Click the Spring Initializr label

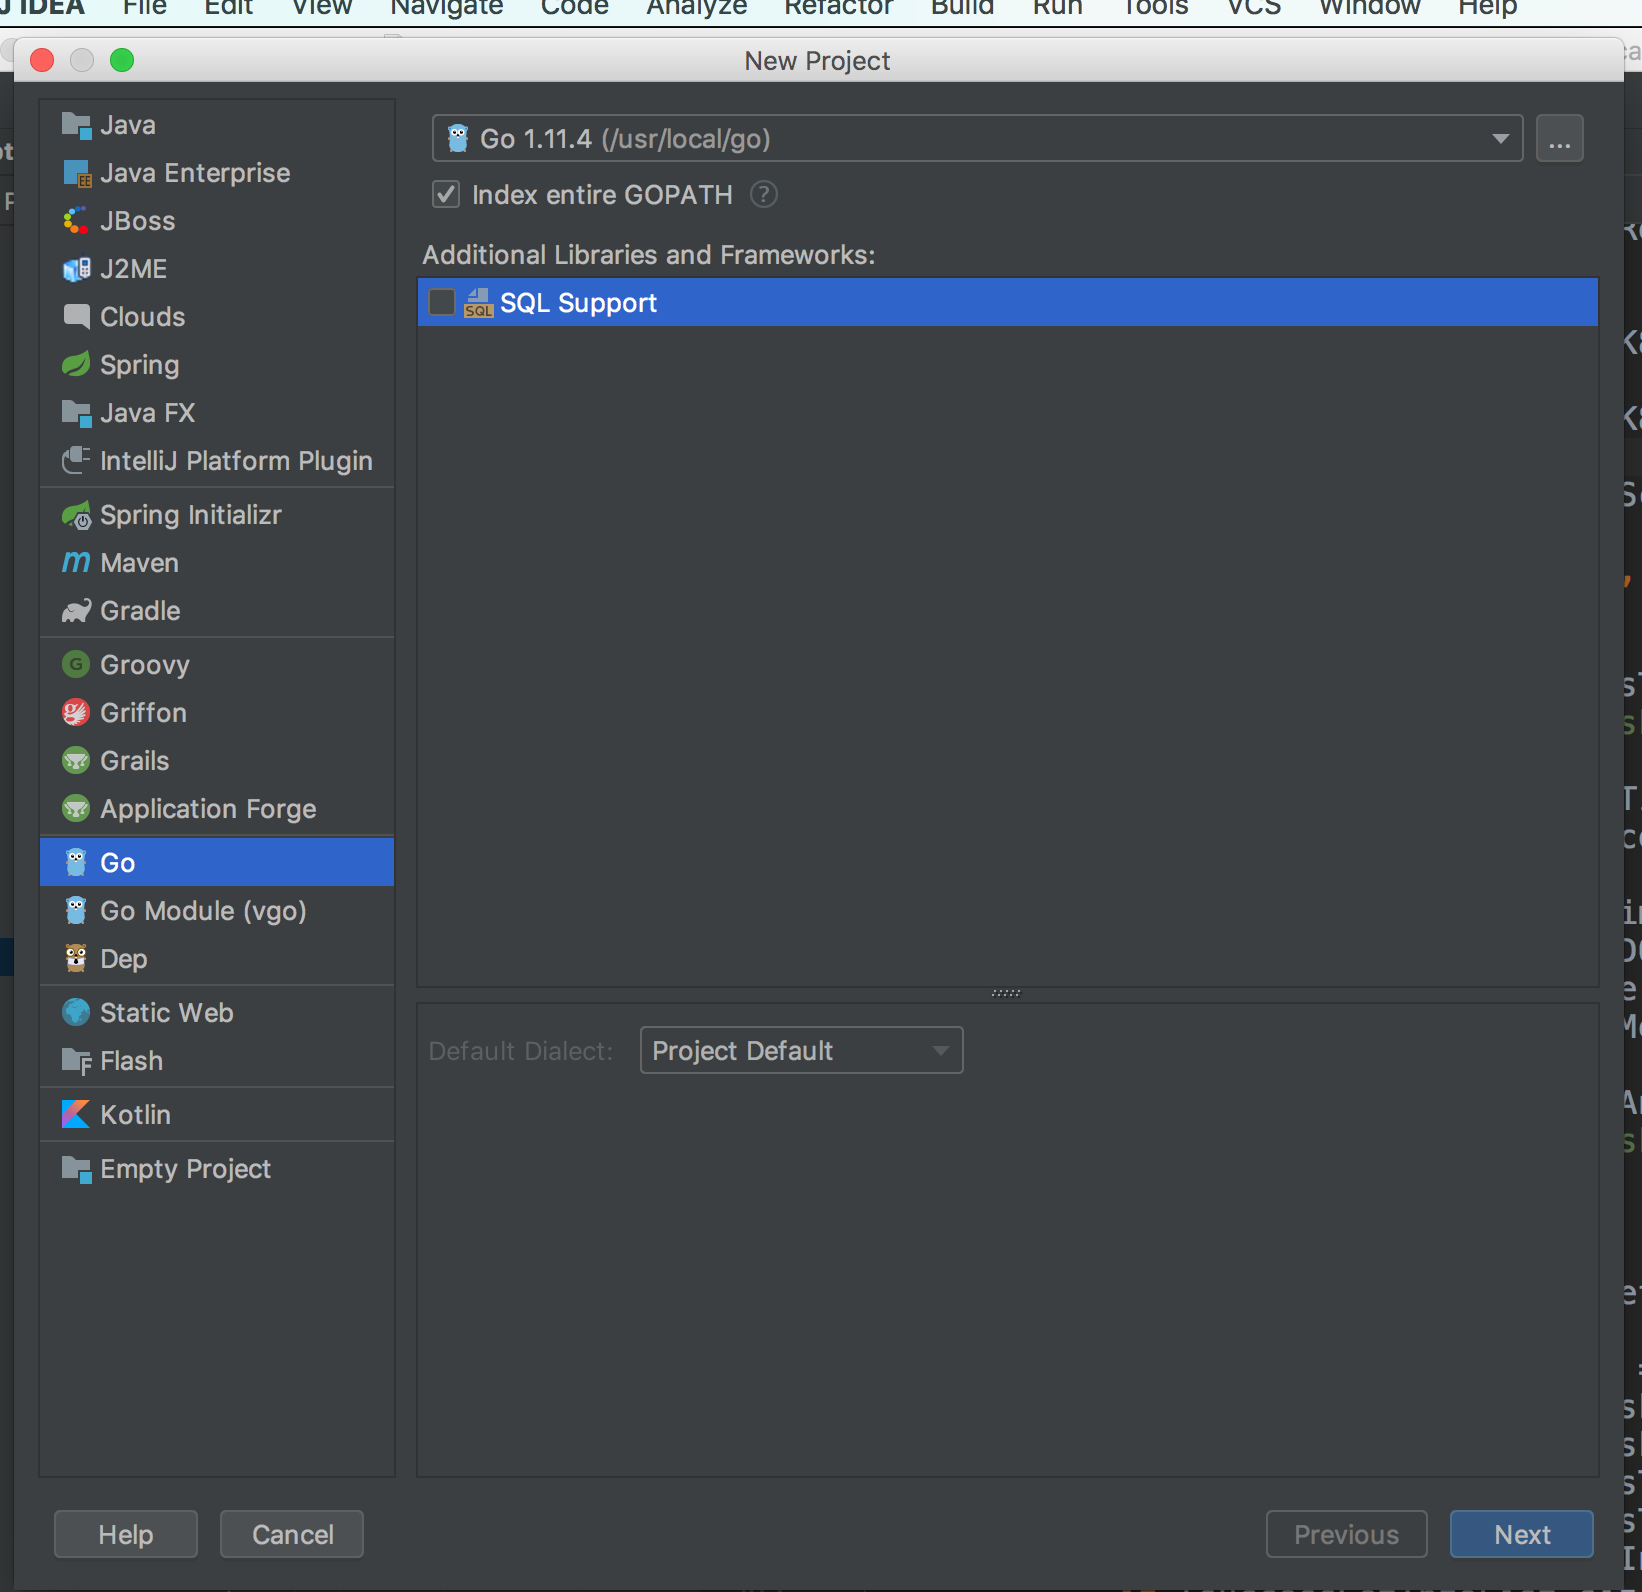191,515
